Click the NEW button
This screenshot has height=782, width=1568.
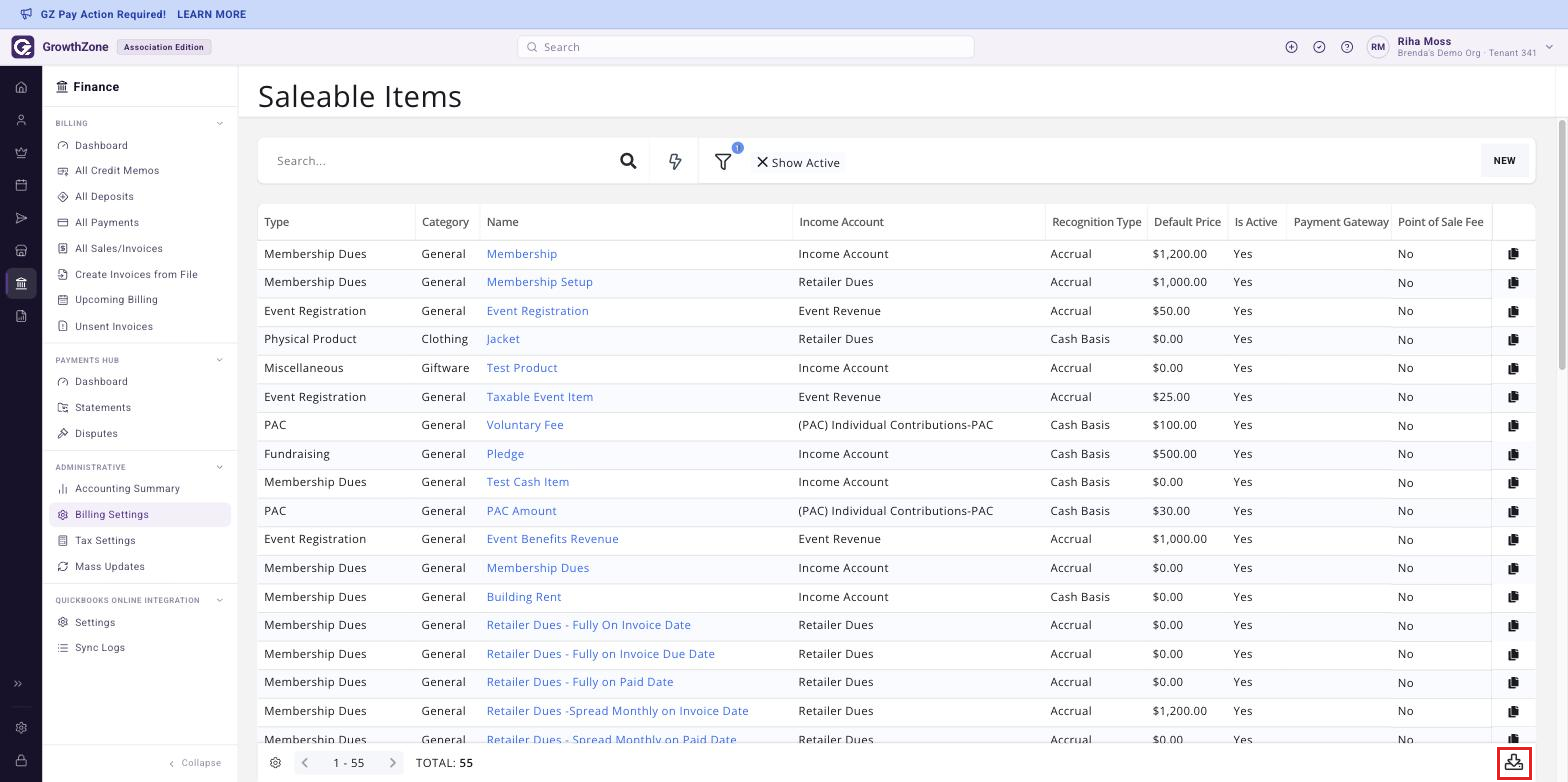click(1504, 161)
